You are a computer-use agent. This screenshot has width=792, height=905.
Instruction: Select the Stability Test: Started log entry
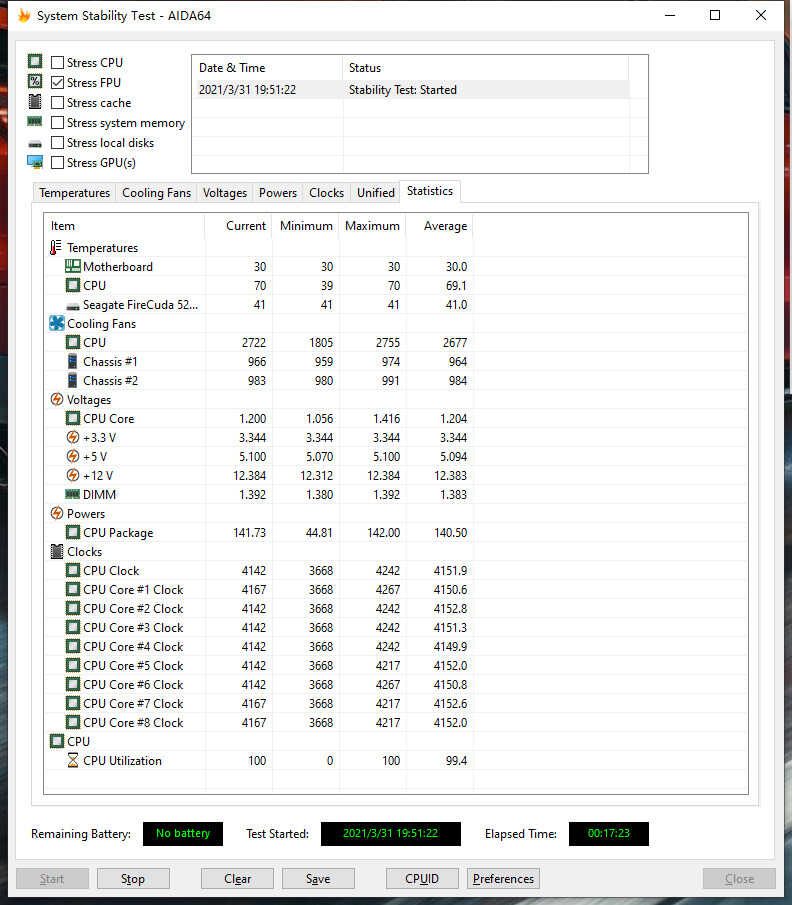click(x=402, y=90)
